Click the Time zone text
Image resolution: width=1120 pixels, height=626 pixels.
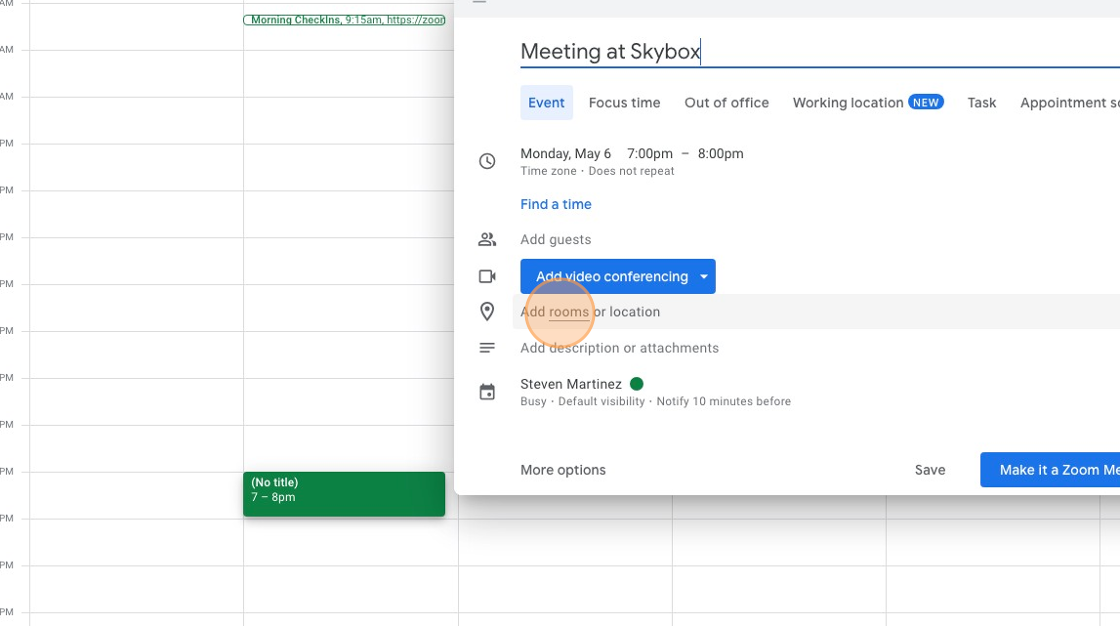pyautogui.click(x=548, y=172)
